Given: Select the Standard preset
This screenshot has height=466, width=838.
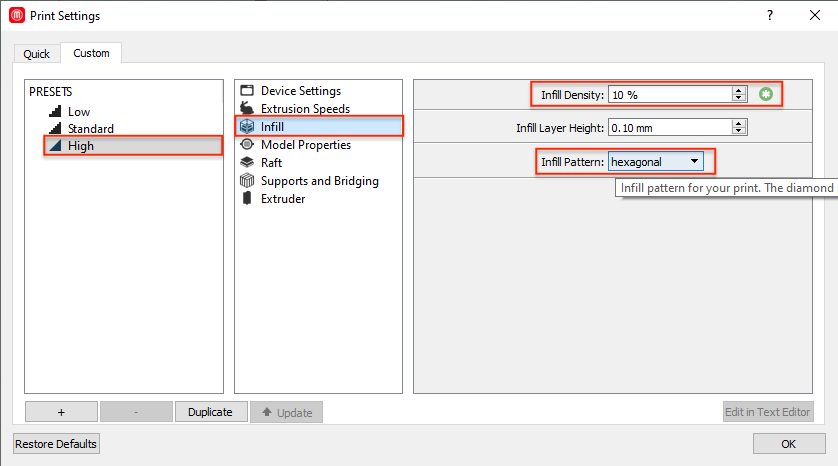Looking at the screenshot, I should [x=90, y=129].
